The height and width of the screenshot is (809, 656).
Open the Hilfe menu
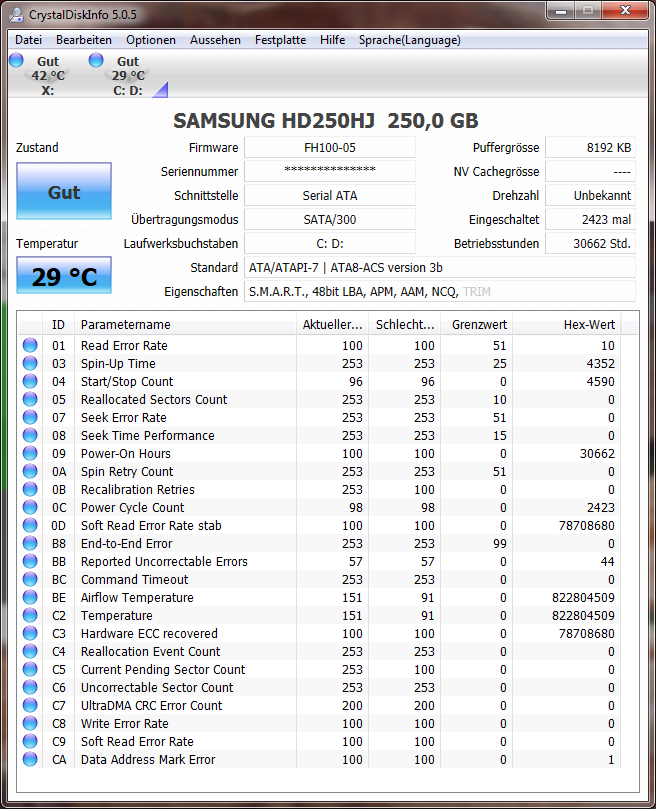(x=332, y=40)
